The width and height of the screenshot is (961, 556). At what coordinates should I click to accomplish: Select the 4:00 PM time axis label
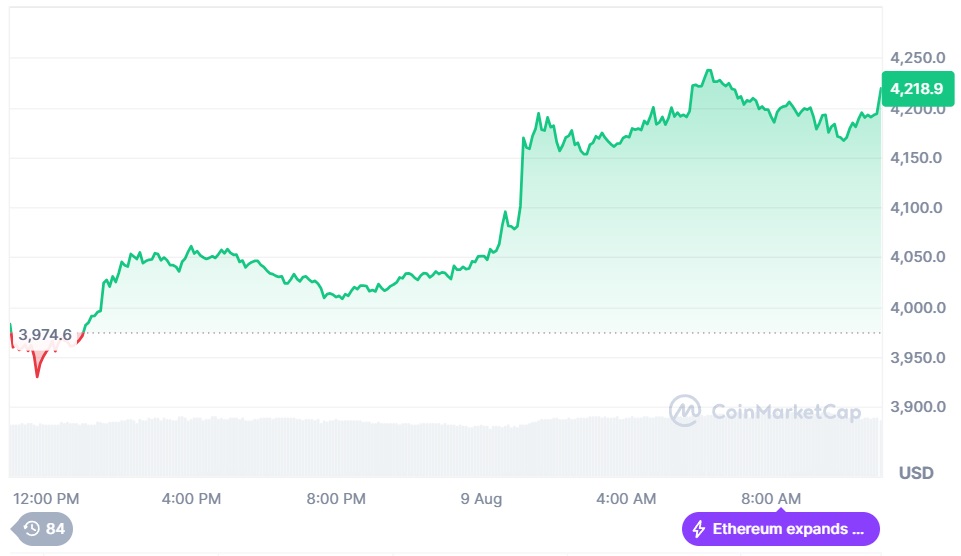pyautogui.click(x=191, y=498)
